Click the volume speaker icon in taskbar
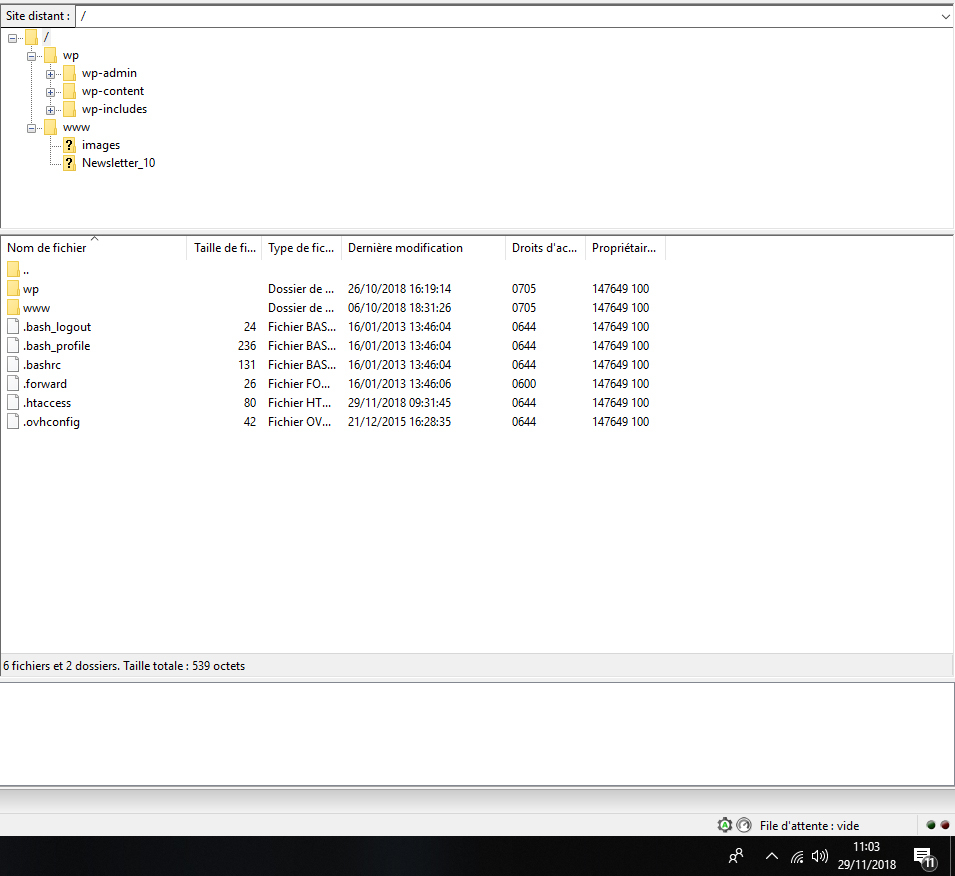 [820, 857]
